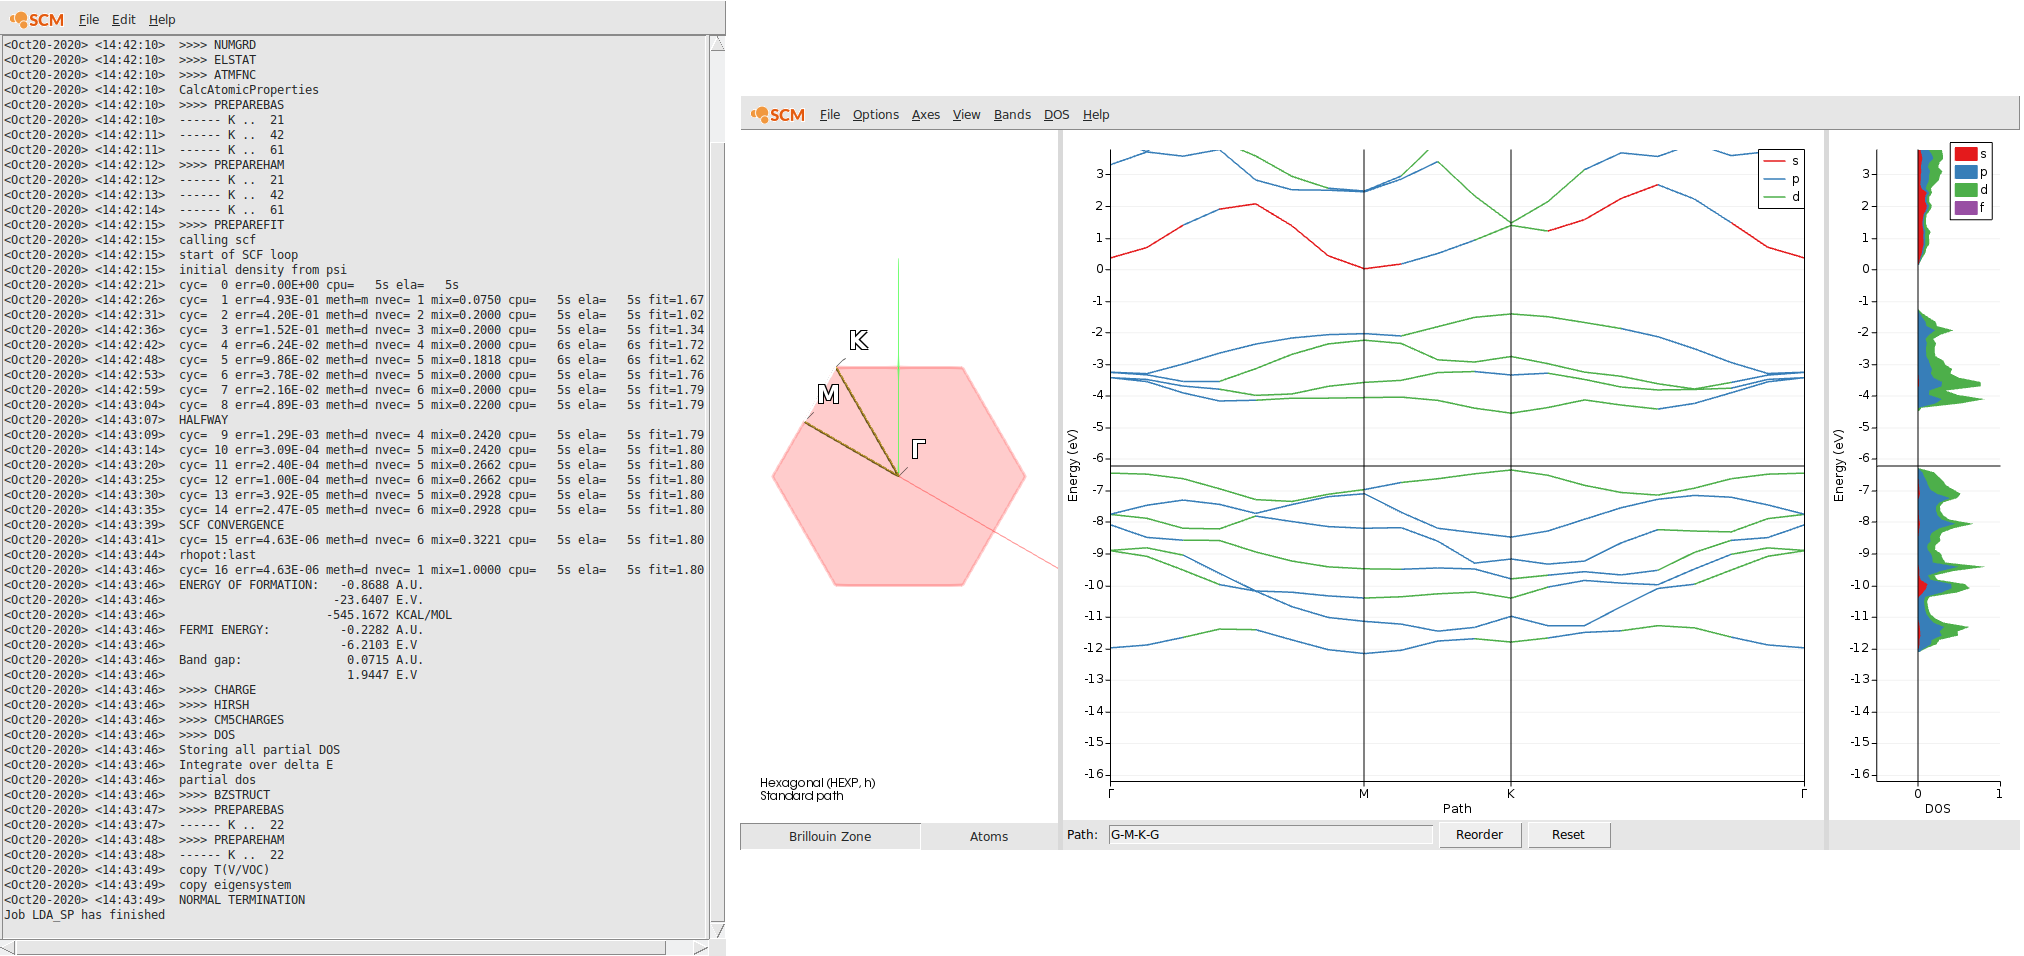This screenshot has height=956, width=2024.
Task: Click the Path field showing G-M-K-G
Action: coord(1270,834)
